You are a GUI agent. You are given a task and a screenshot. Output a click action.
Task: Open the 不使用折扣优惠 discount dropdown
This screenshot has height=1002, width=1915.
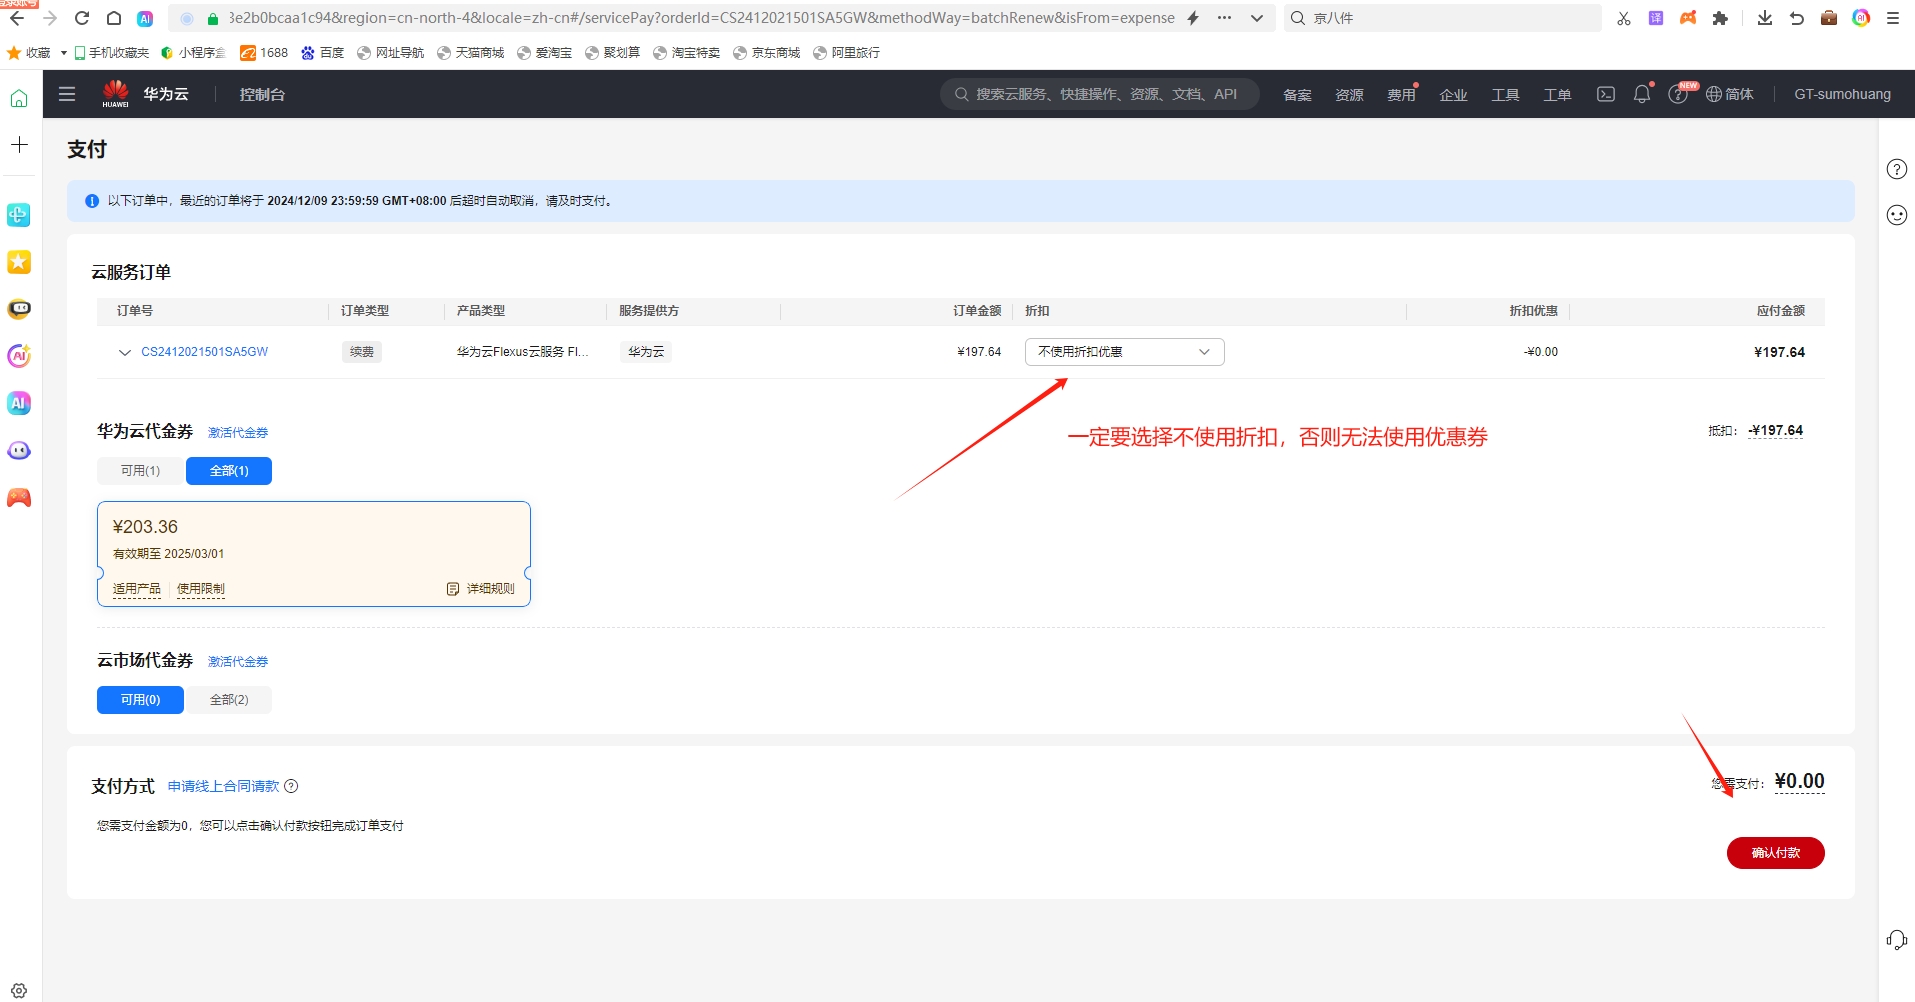click(1123, 352)
